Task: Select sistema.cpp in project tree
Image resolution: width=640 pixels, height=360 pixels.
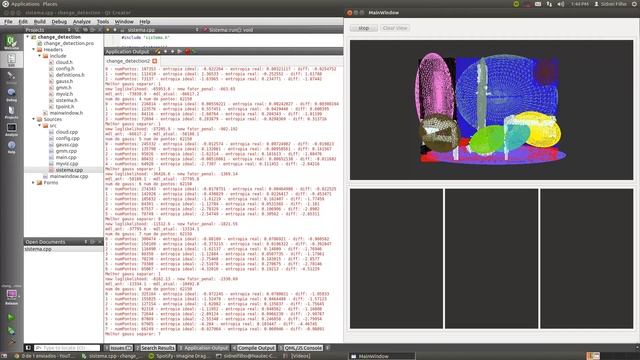Action: pos(69,170)
